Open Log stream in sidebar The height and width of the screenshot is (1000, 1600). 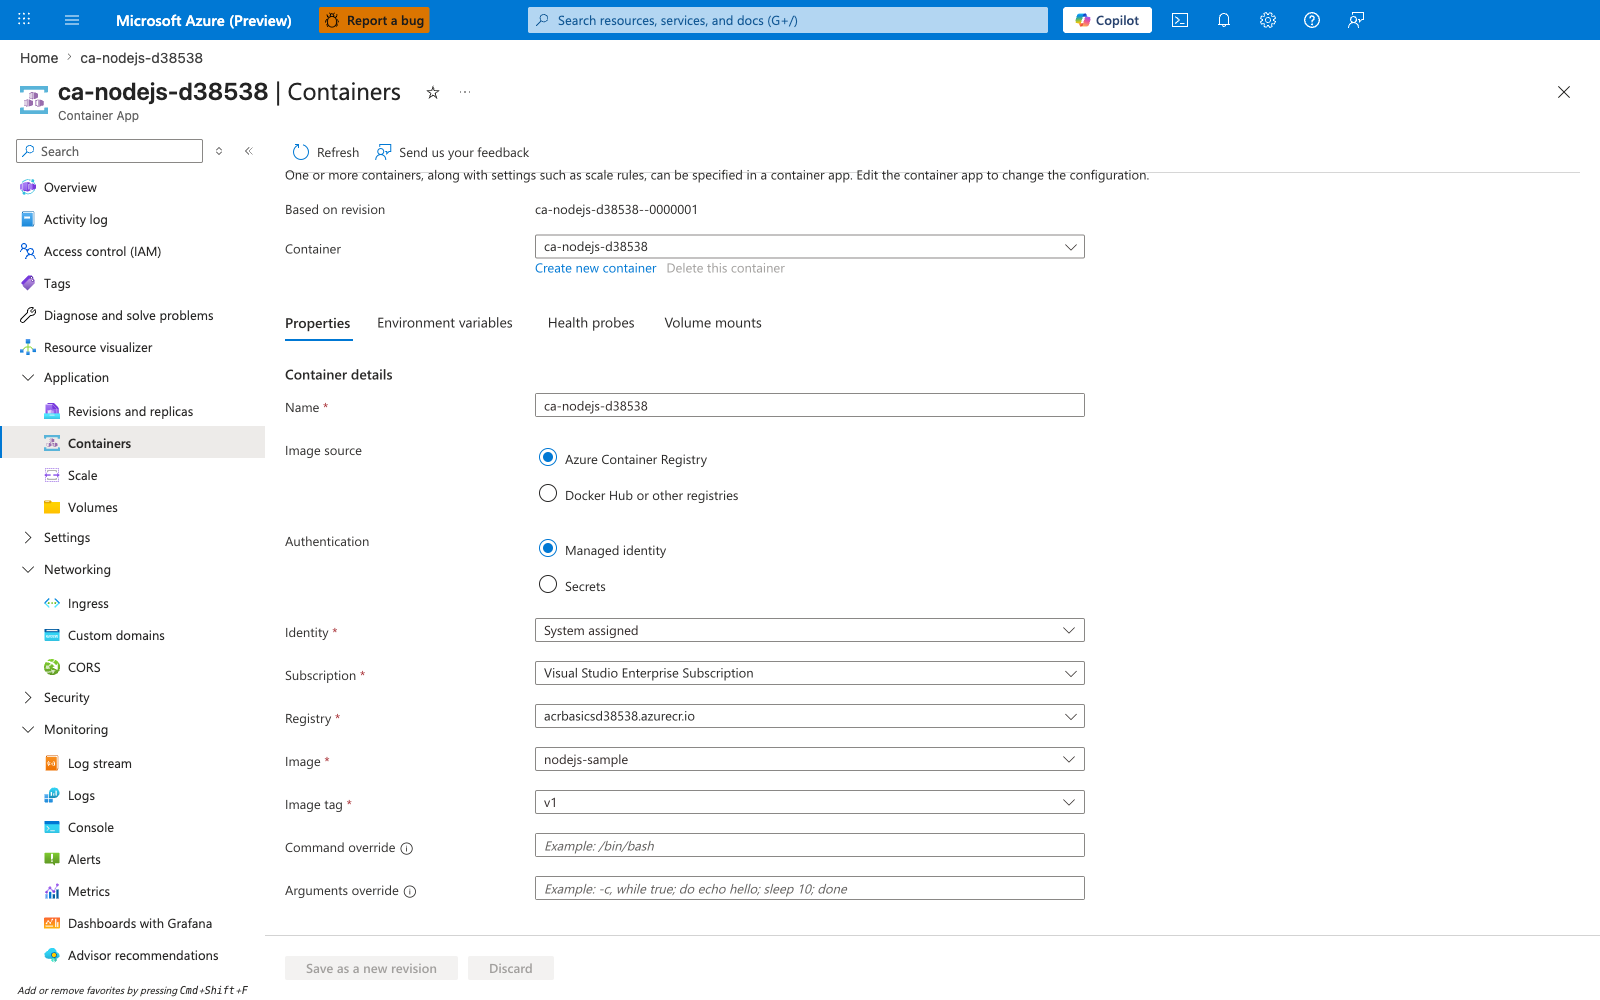pyautogui.click(x=100, y=763)
